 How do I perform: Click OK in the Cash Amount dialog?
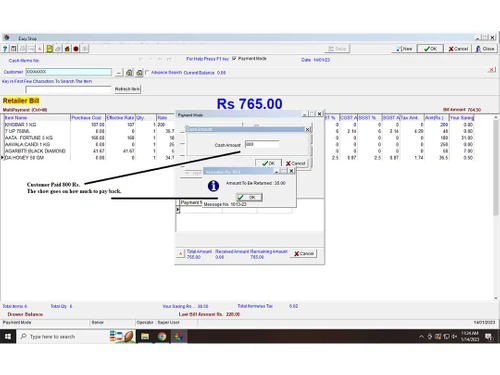[268, 163]
